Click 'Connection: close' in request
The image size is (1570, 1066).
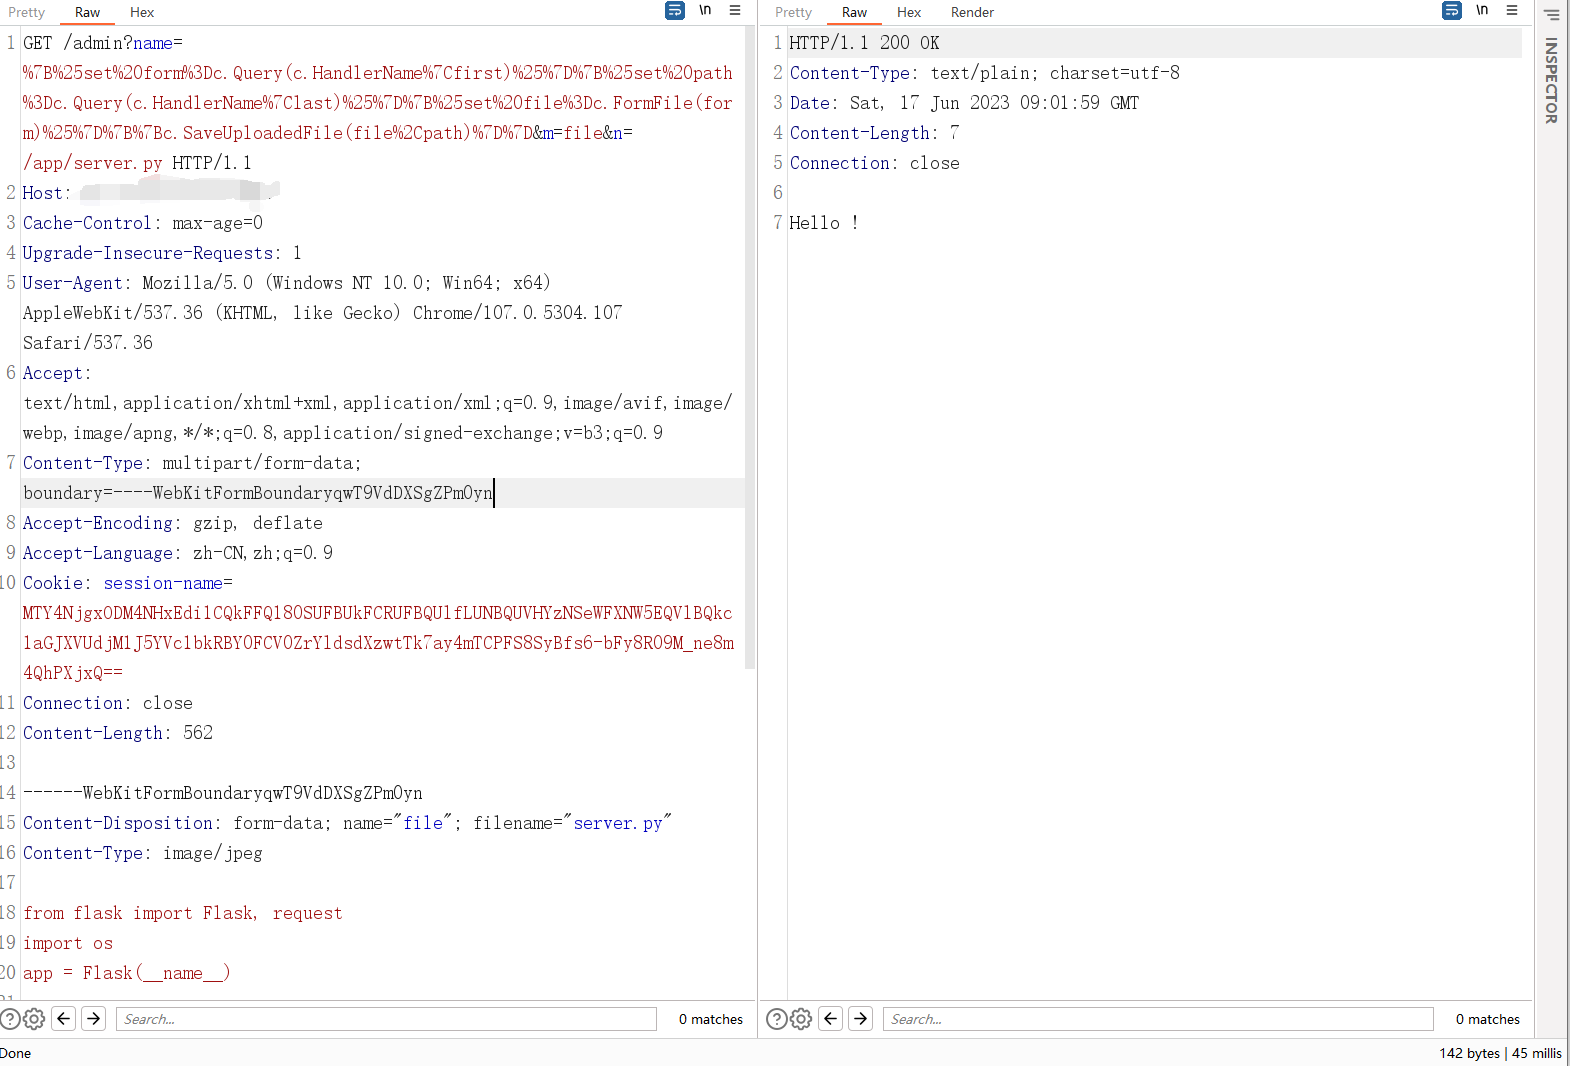(x=108, y=703)
